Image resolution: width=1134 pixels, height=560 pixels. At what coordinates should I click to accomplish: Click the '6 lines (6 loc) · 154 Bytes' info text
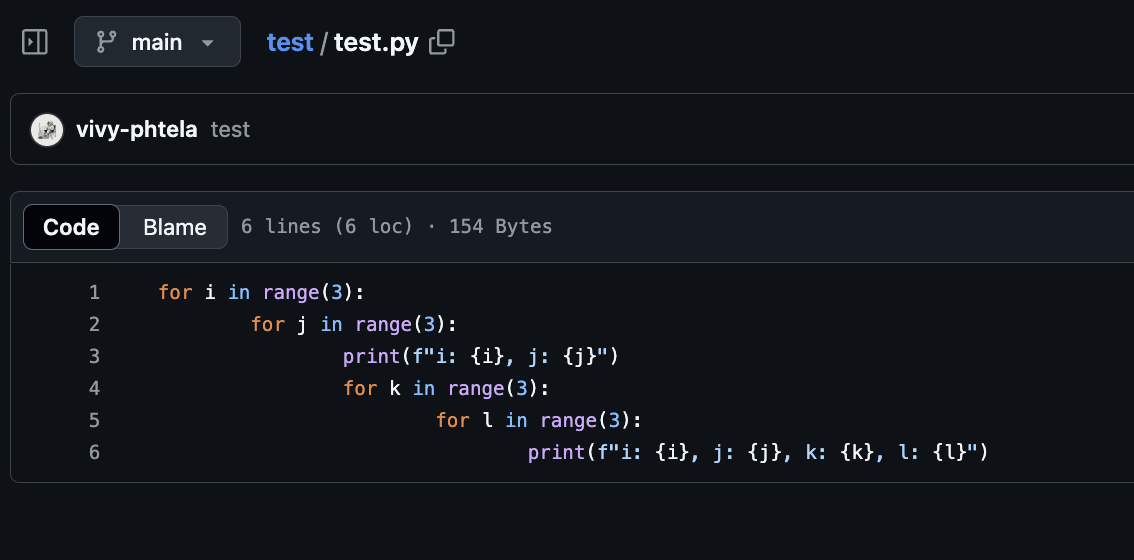tap(396, 226)
